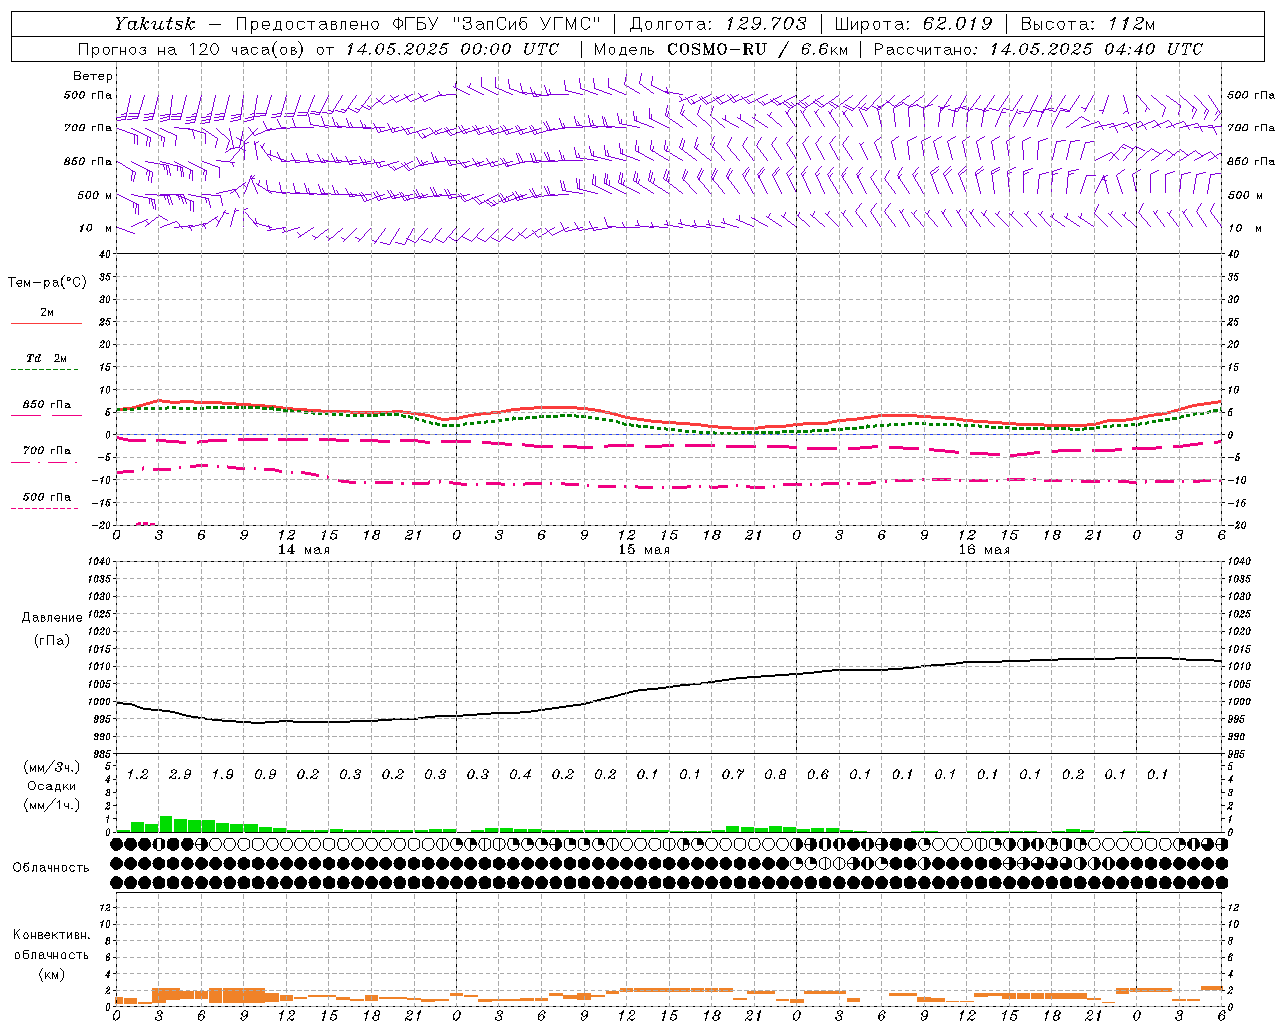Viewport: 1280px width, 1024px height.
Task: Click the 0.8 precipitation value
Action: (x=776, y=775)
